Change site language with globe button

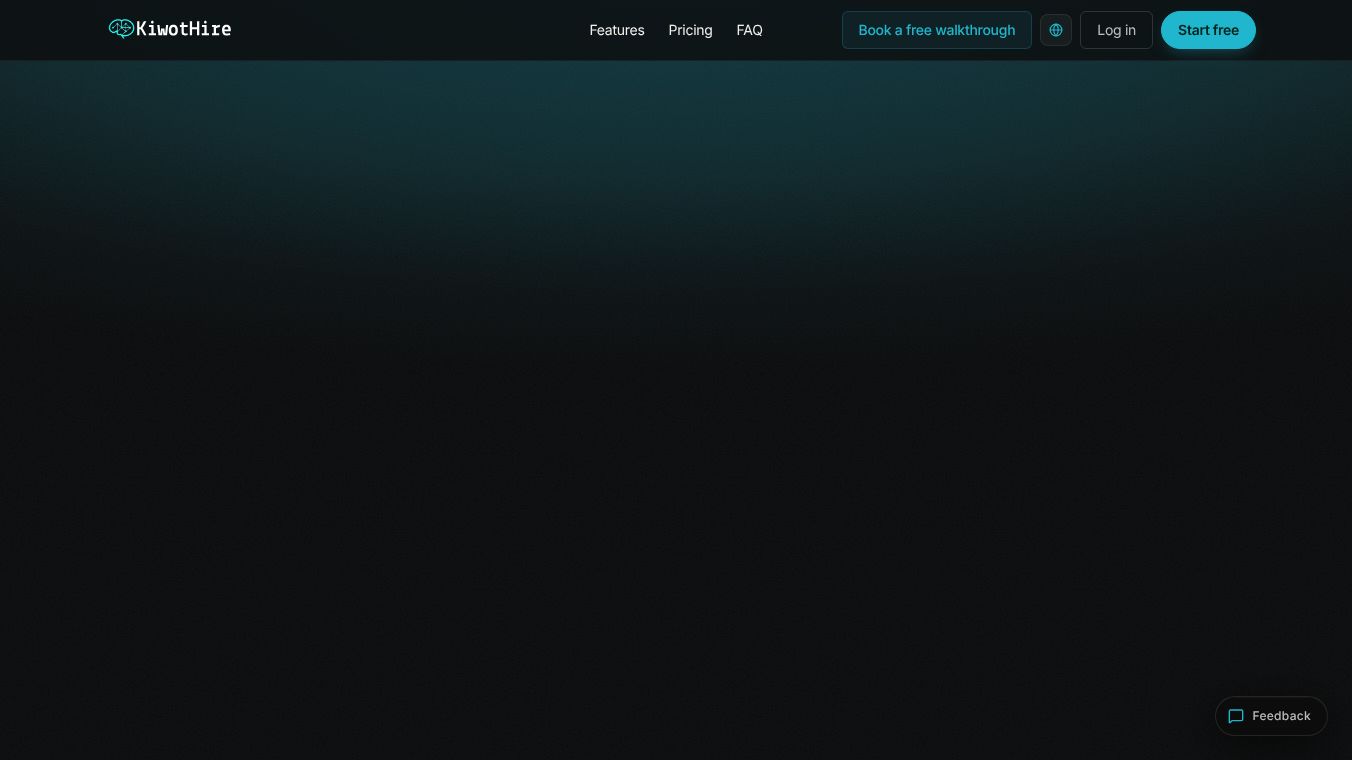pyautogui.click(x=1056, y=30)
